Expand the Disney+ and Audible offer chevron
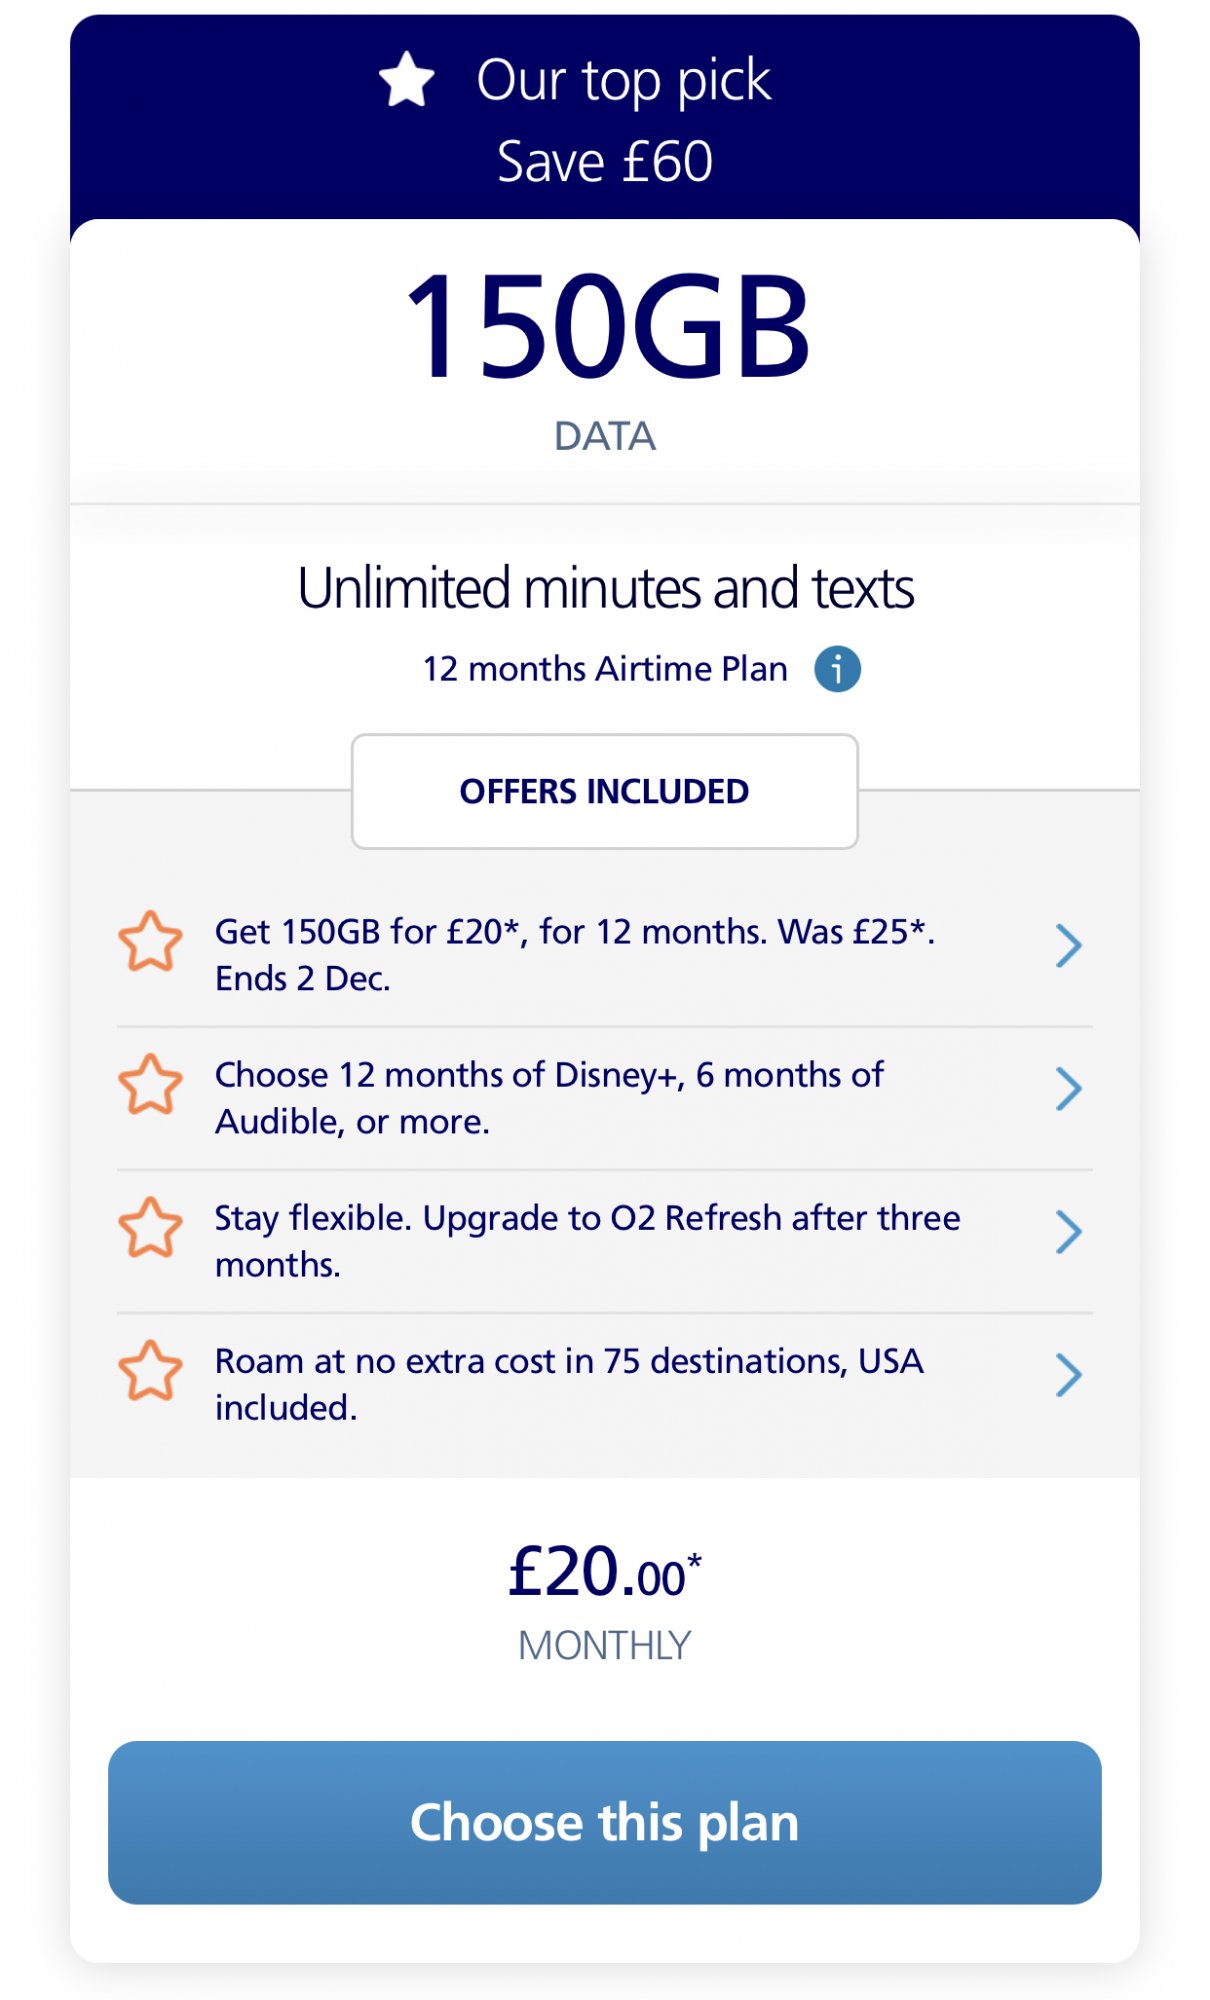 point(1068,1089)
